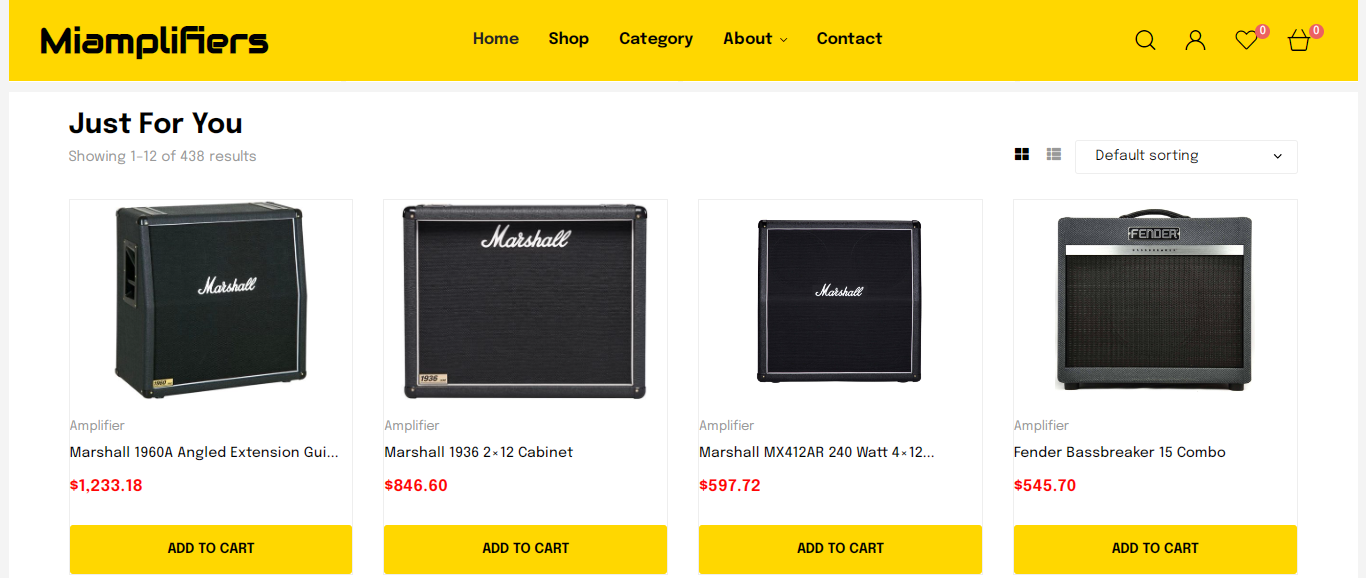This screenshot has width=1366, height=578.
Task: Click Amplifier label under Marshall MX412AR
Action: coord(726,425)
